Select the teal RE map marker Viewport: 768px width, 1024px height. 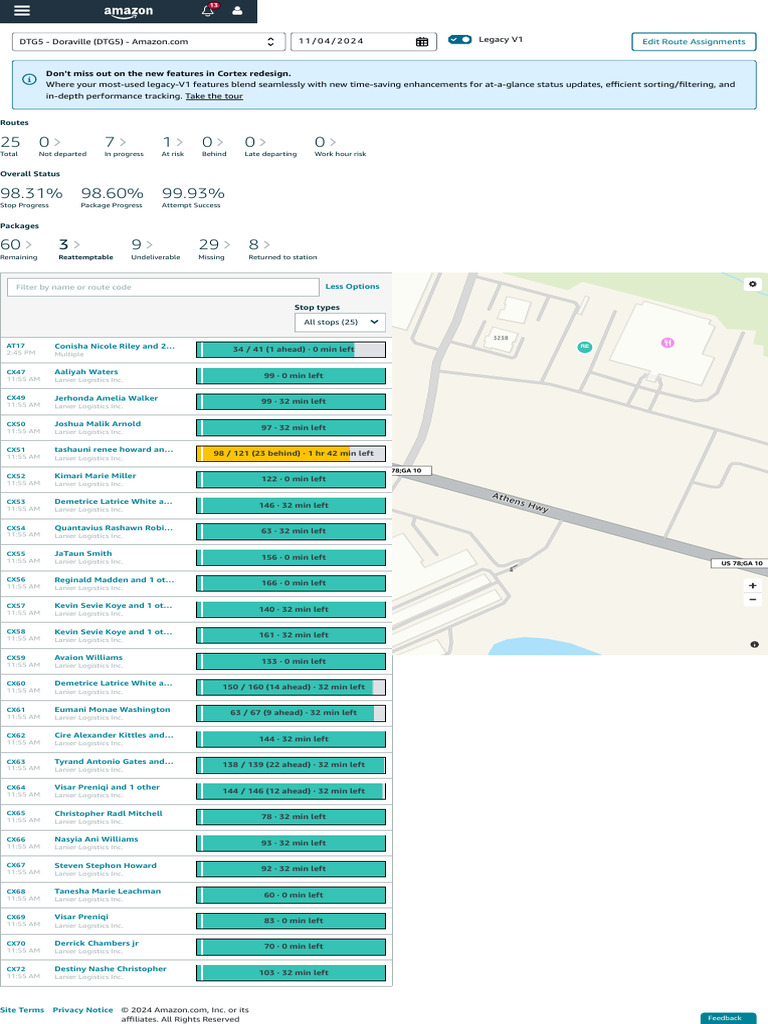(584, 347)
